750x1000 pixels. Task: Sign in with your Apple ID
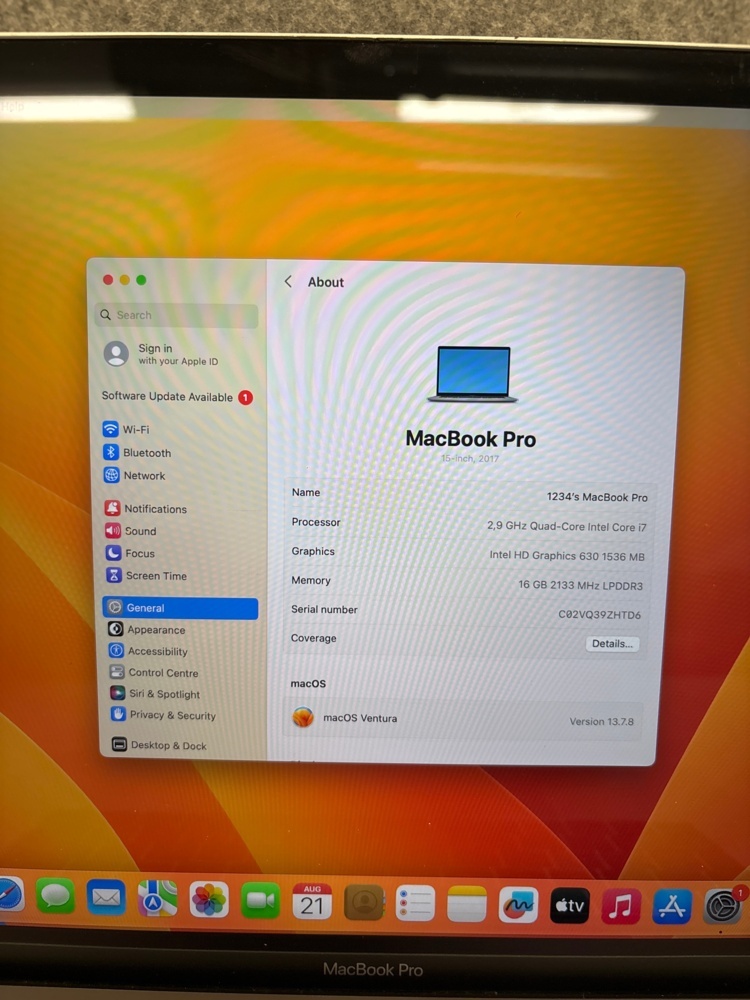161,354
